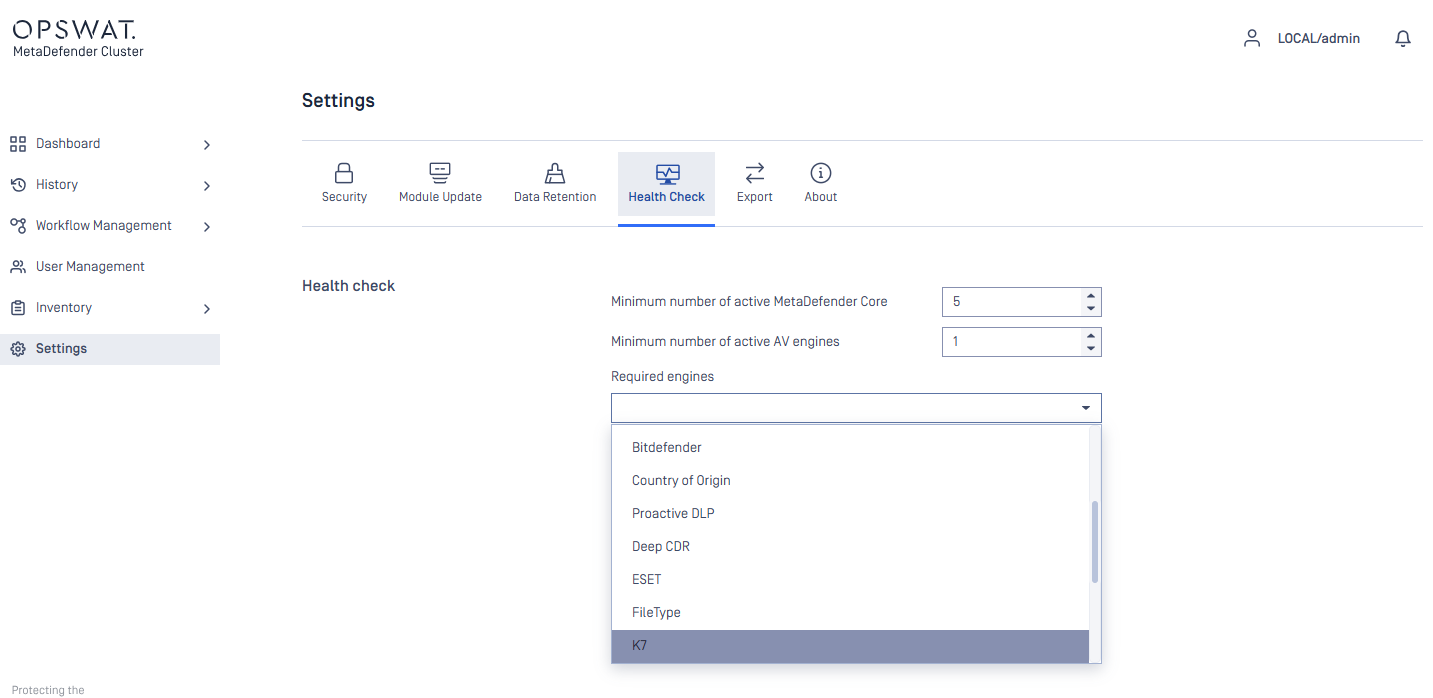Click the engine list scrollbar thumb
The height and width of the screenshot is (698, 1433).
tap(1095, 542)
